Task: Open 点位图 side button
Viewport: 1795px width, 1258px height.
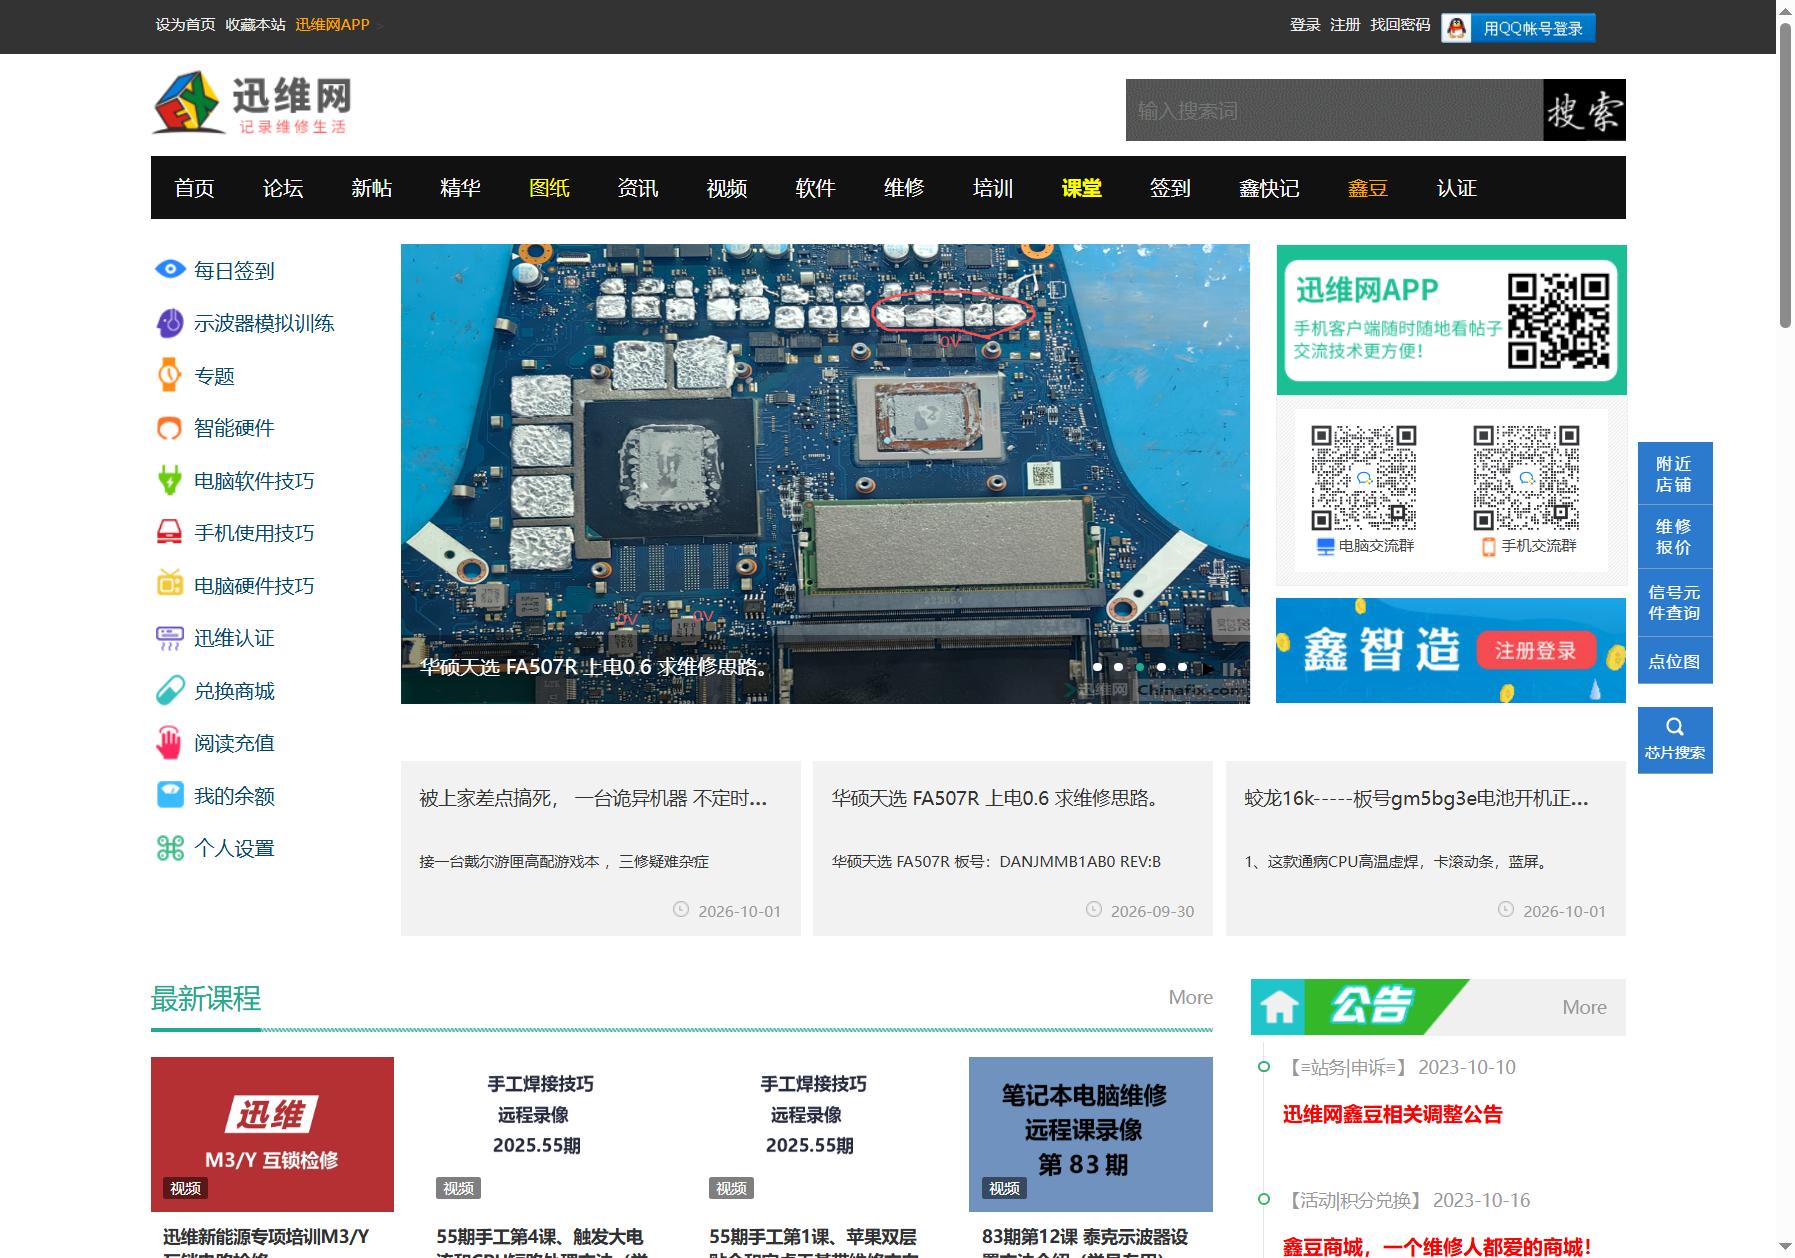Action: click(1675, 661)
